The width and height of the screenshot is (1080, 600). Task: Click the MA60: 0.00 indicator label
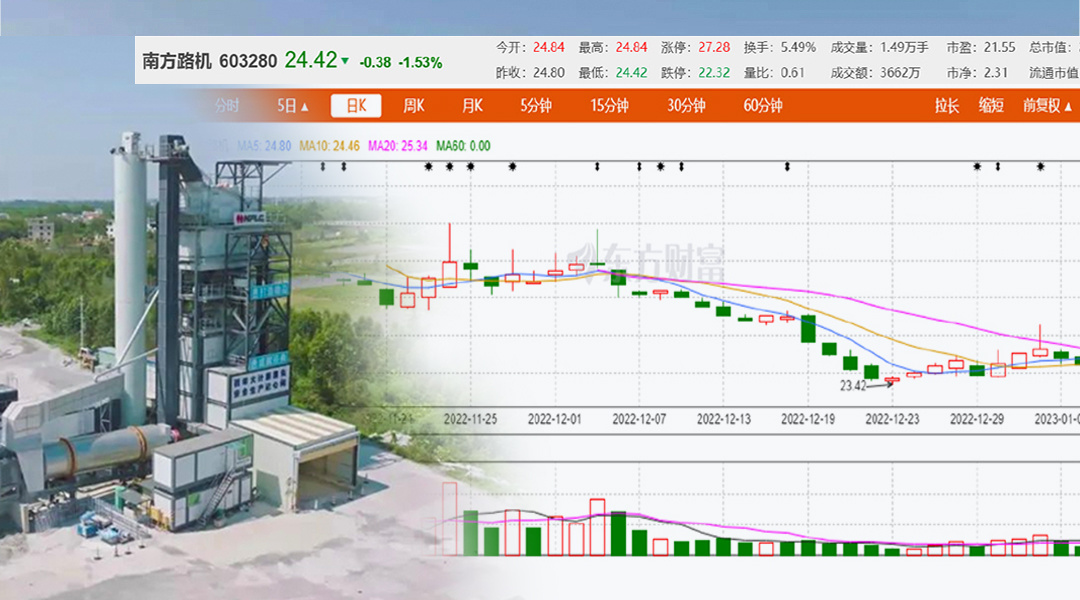point(463,146)
